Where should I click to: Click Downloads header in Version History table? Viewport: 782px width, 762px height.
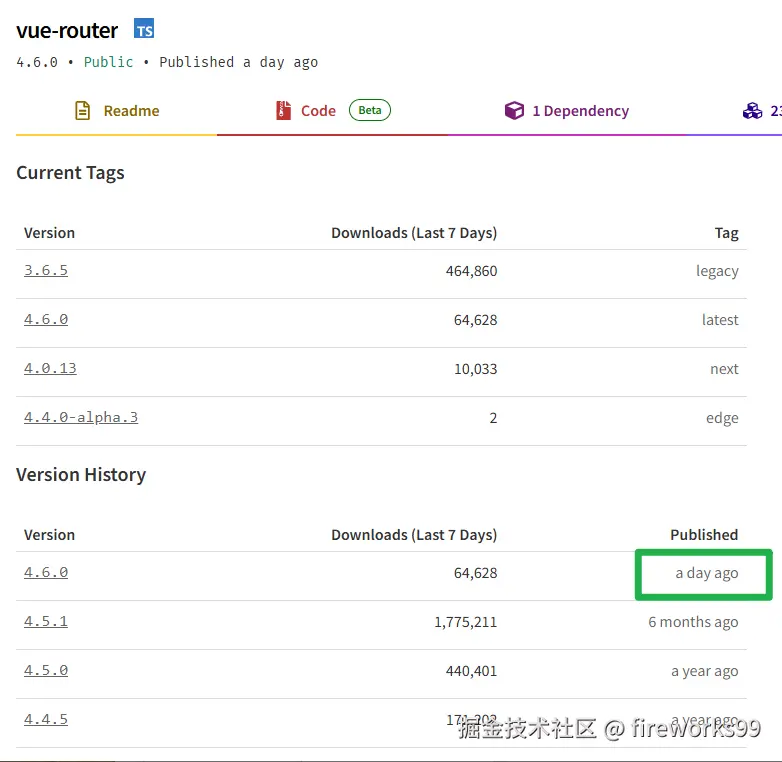[x=414, y=535]
